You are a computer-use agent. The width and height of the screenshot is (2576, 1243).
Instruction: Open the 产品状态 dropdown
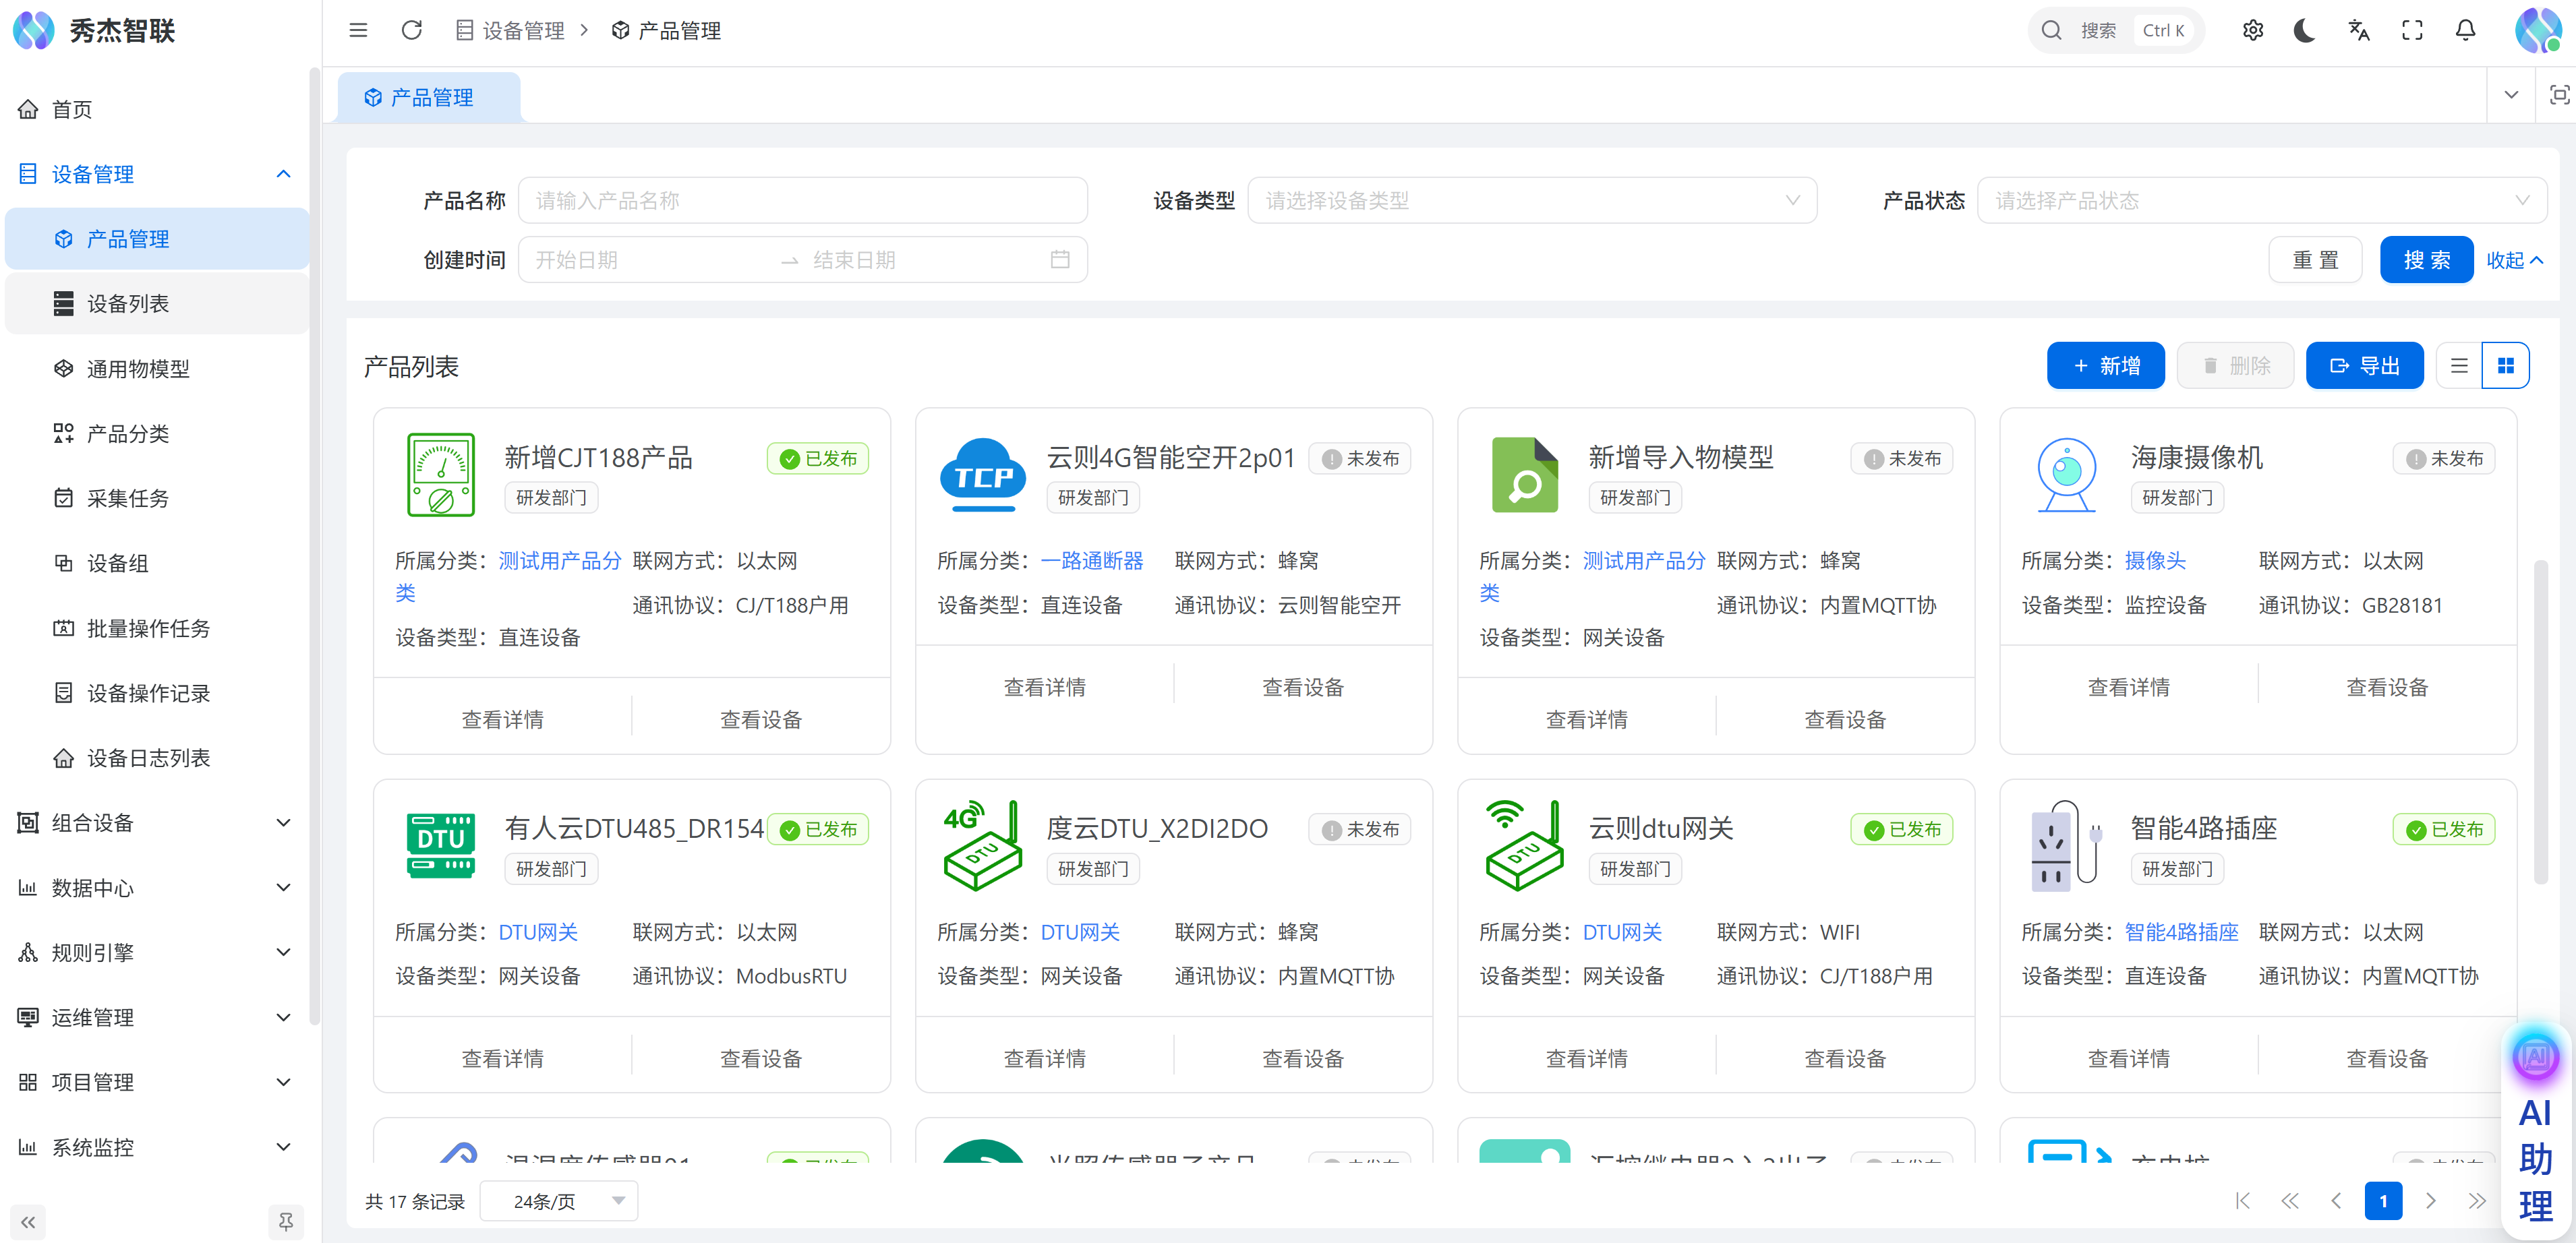[x=2261, y=201]
